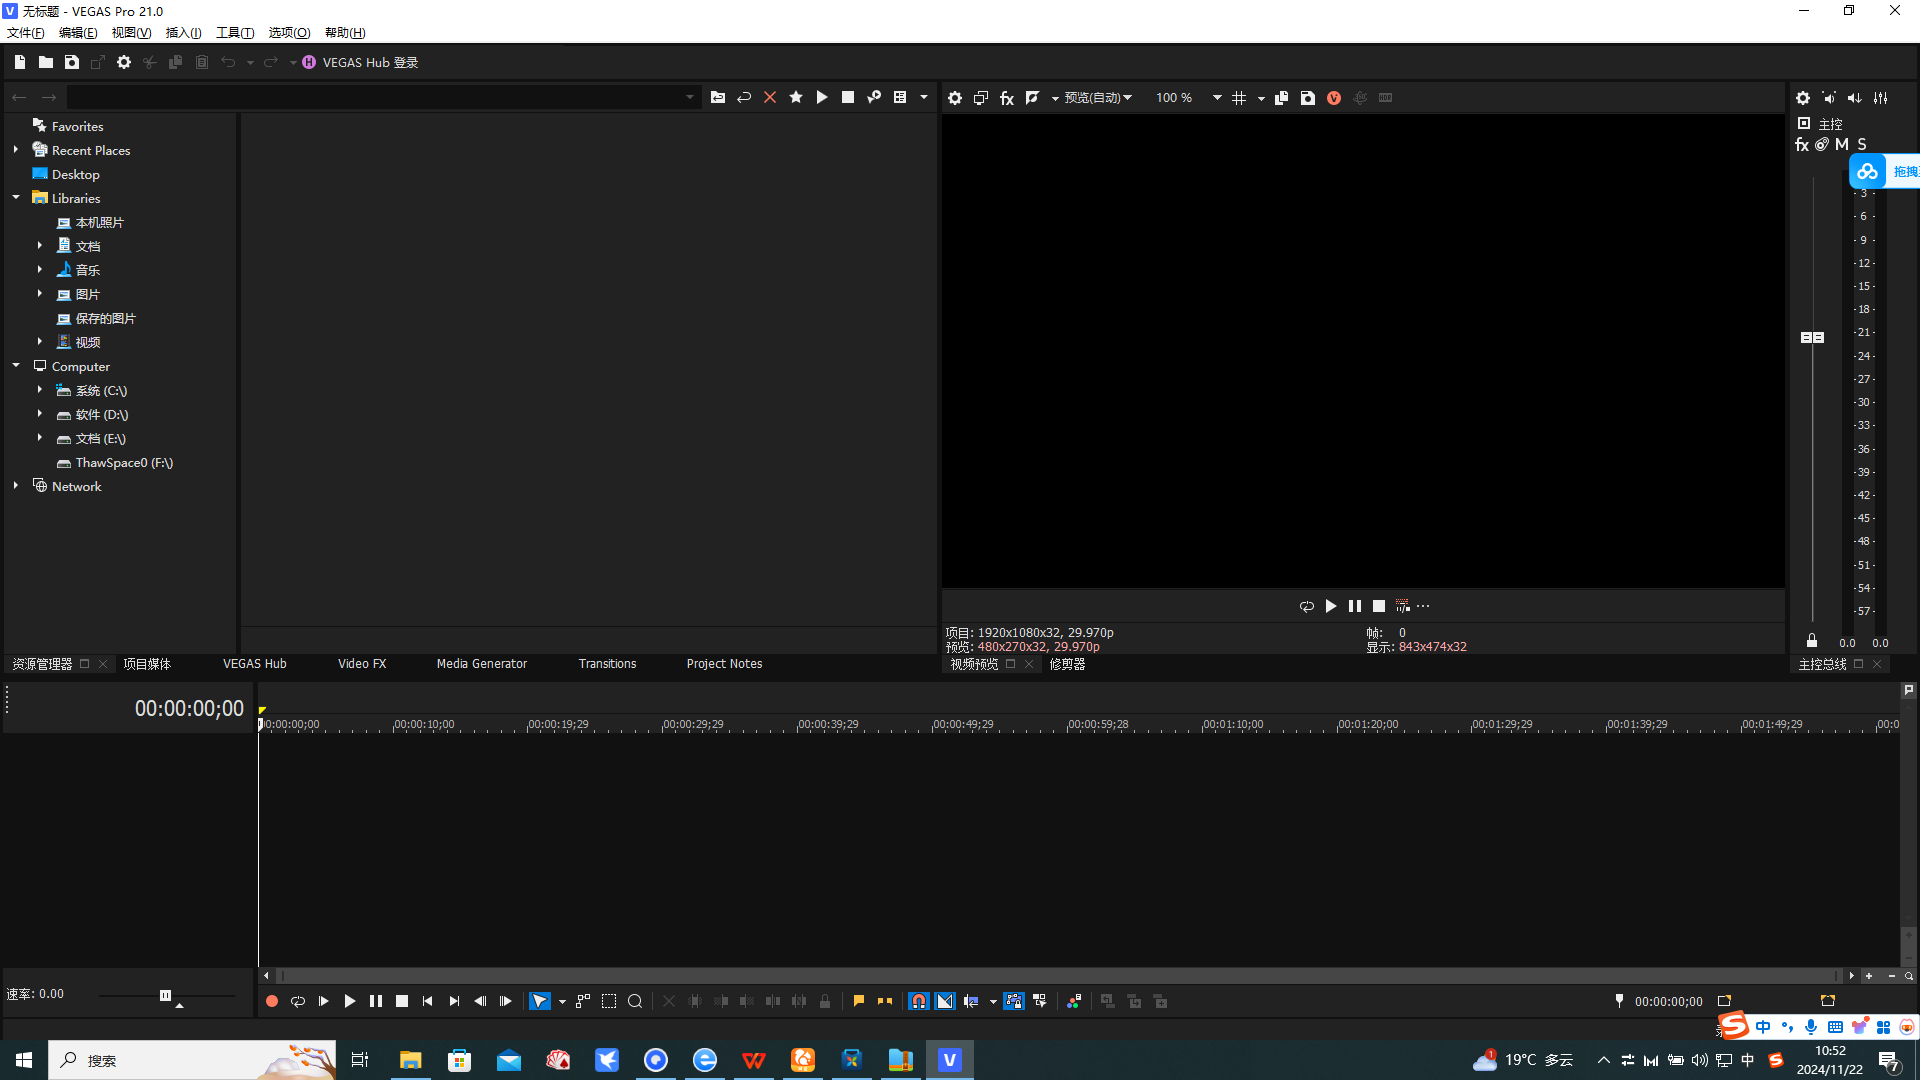This screenshot has width=1920, height=1080.
Task: Open the preview quality dropdown
Action: click(1098, 98)
